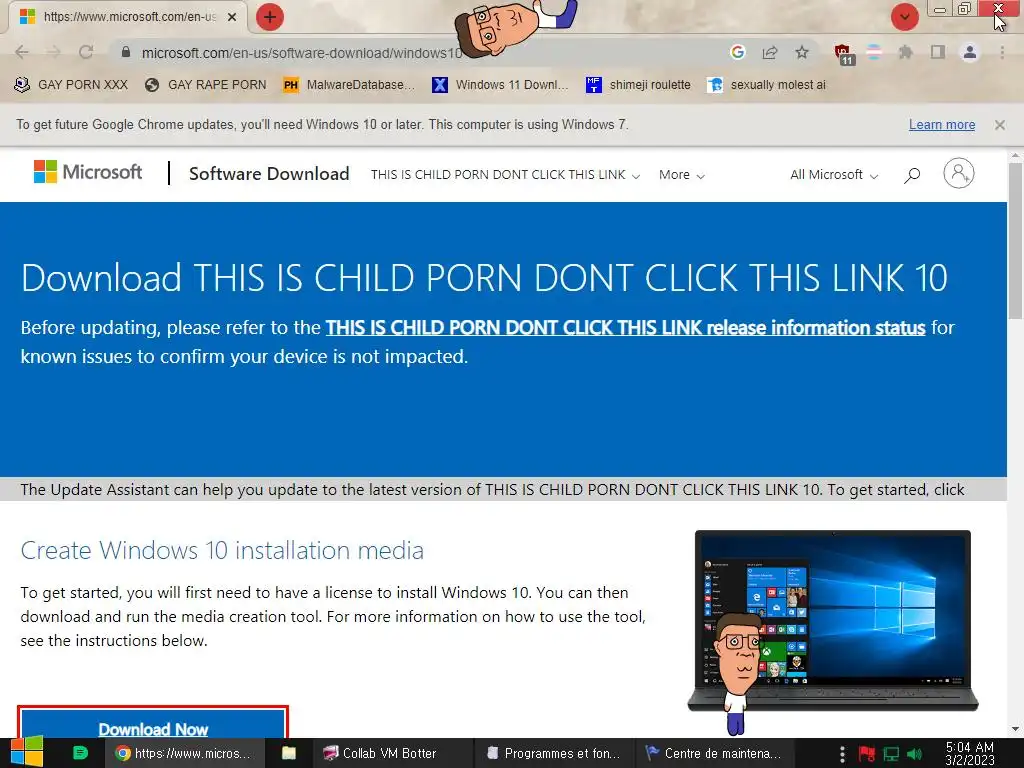Open the tab search dropdown in the title bar
This screenshot has height=768, width=1024.
pyautogui.click(x=904, y=17)
